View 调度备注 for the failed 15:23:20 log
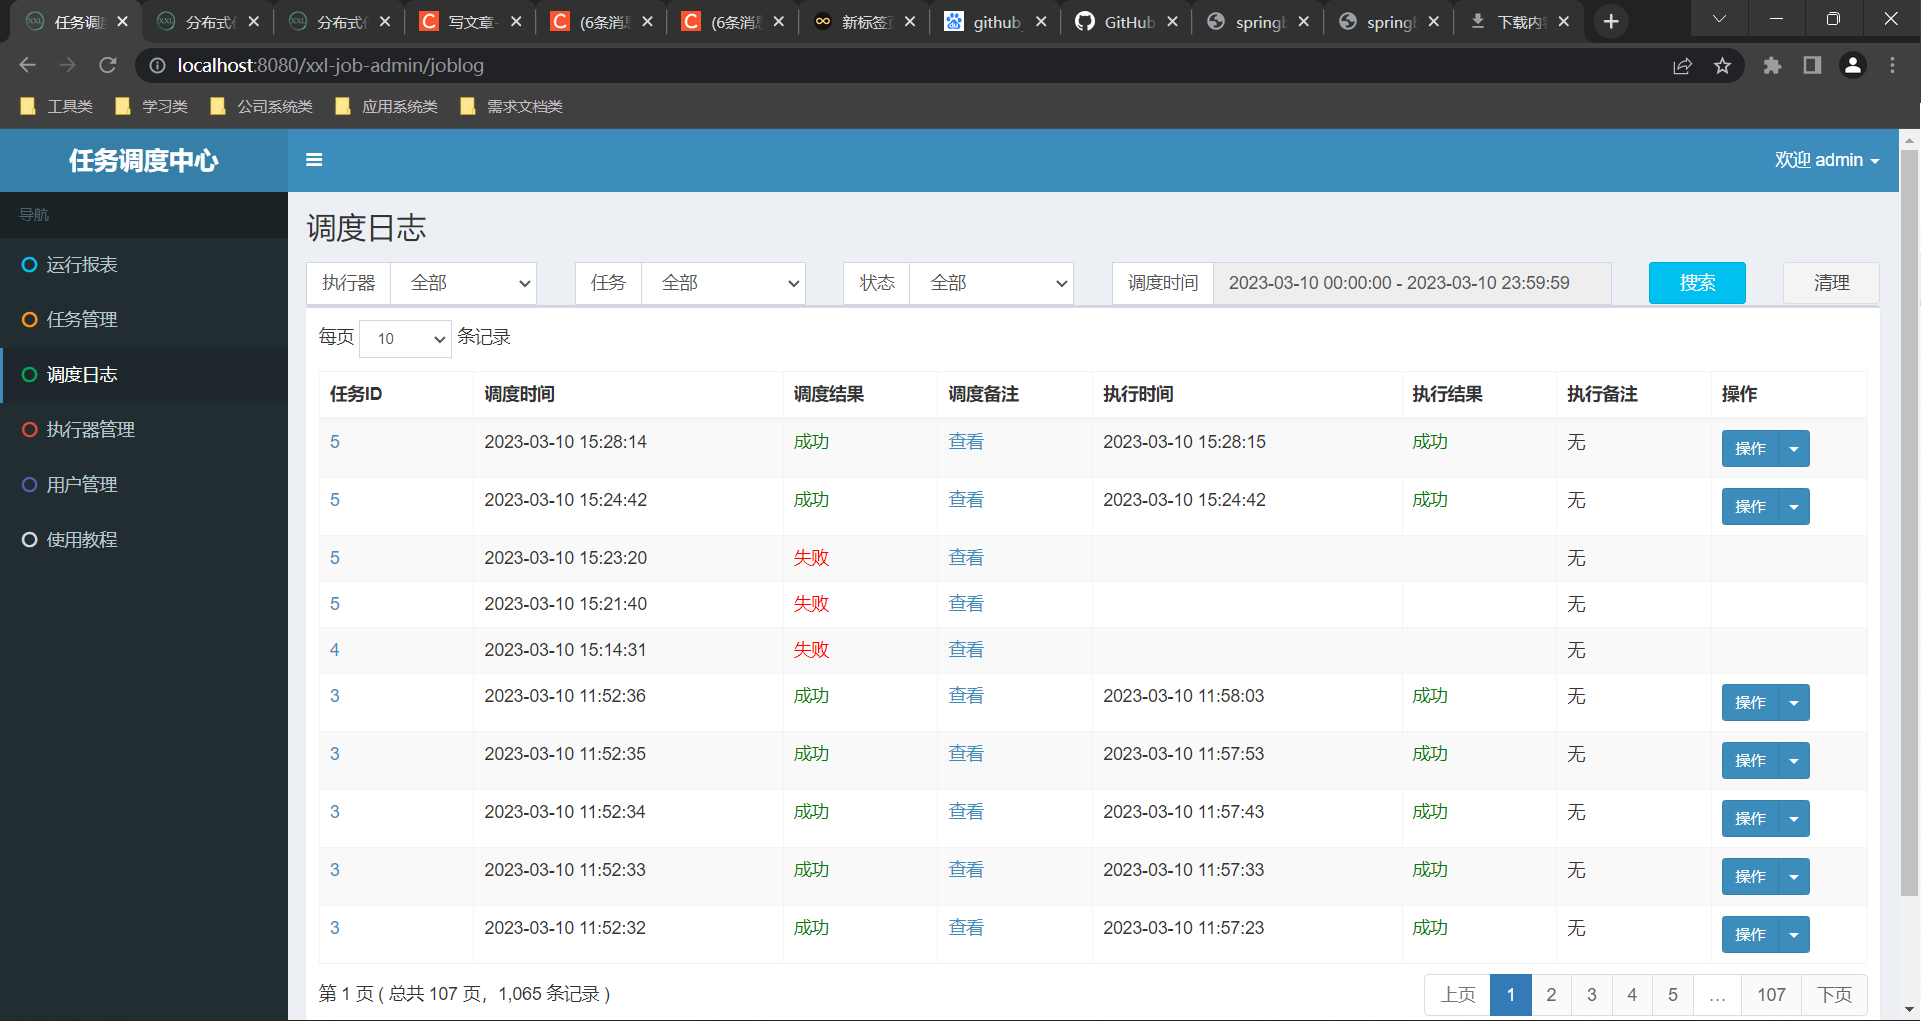 tap(966, 558)
